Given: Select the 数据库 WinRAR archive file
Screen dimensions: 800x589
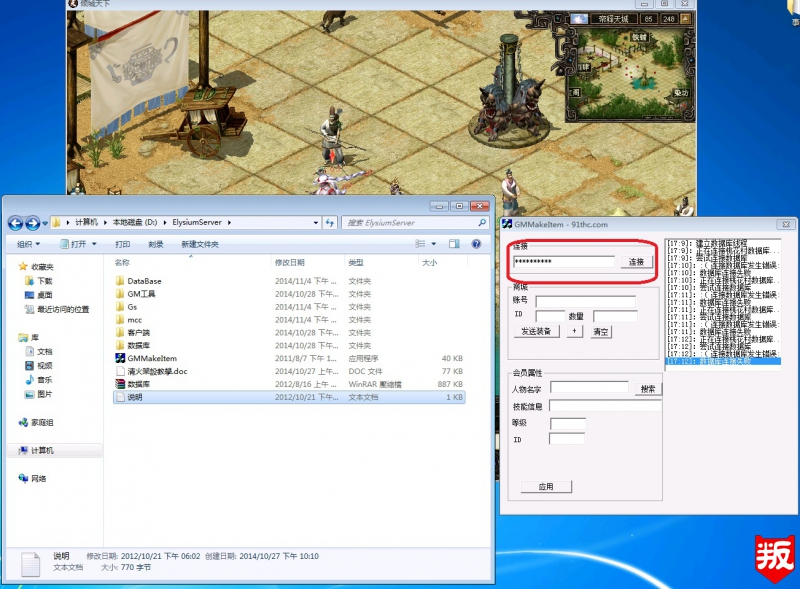Looking at the screenshot, I should (133, 384).
